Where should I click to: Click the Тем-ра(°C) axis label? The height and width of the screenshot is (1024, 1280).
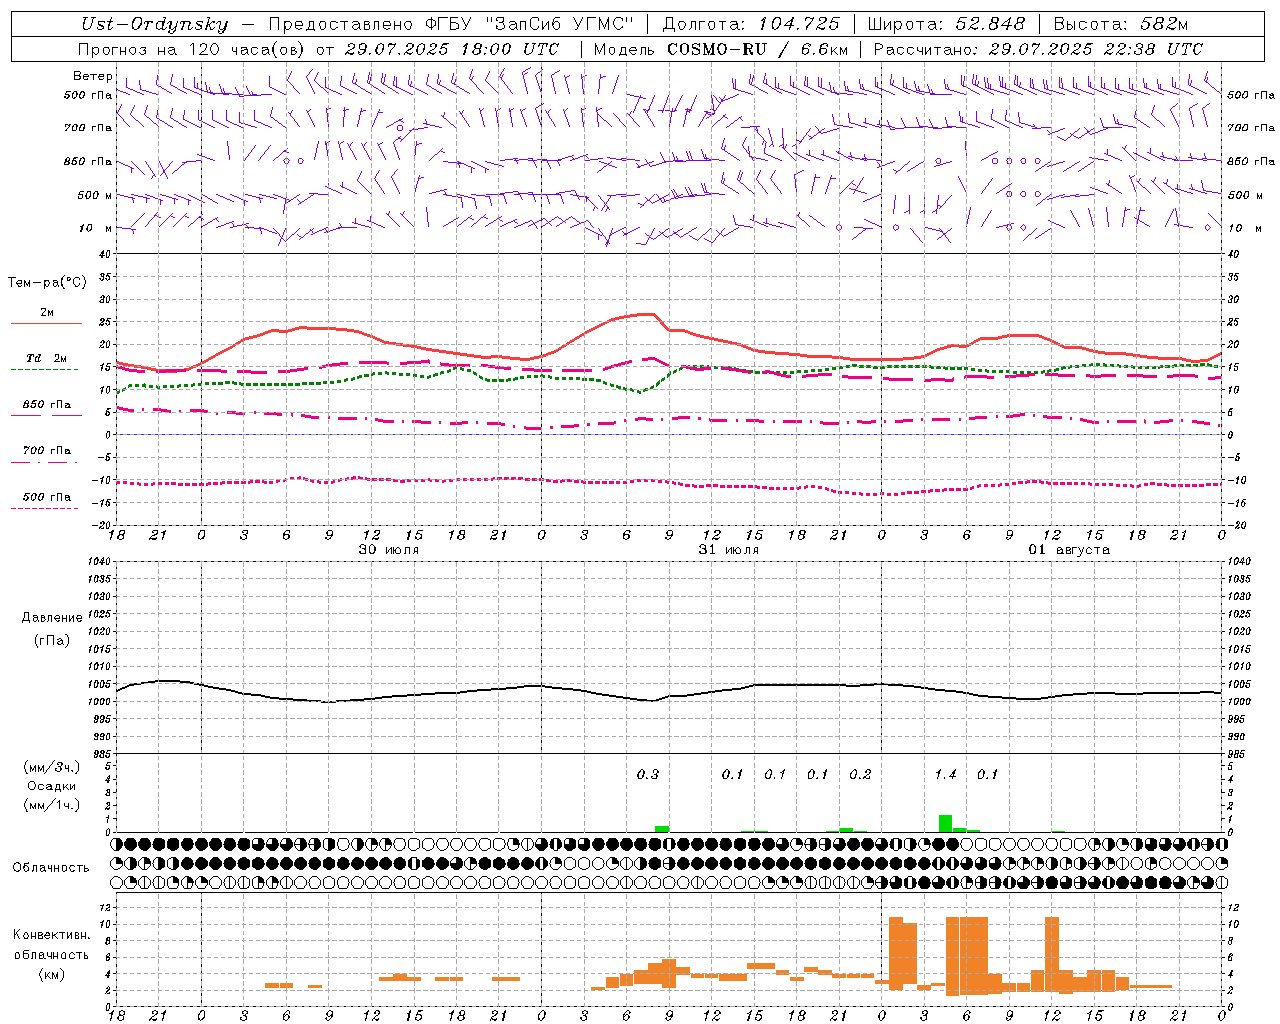[x=47, y=283]
